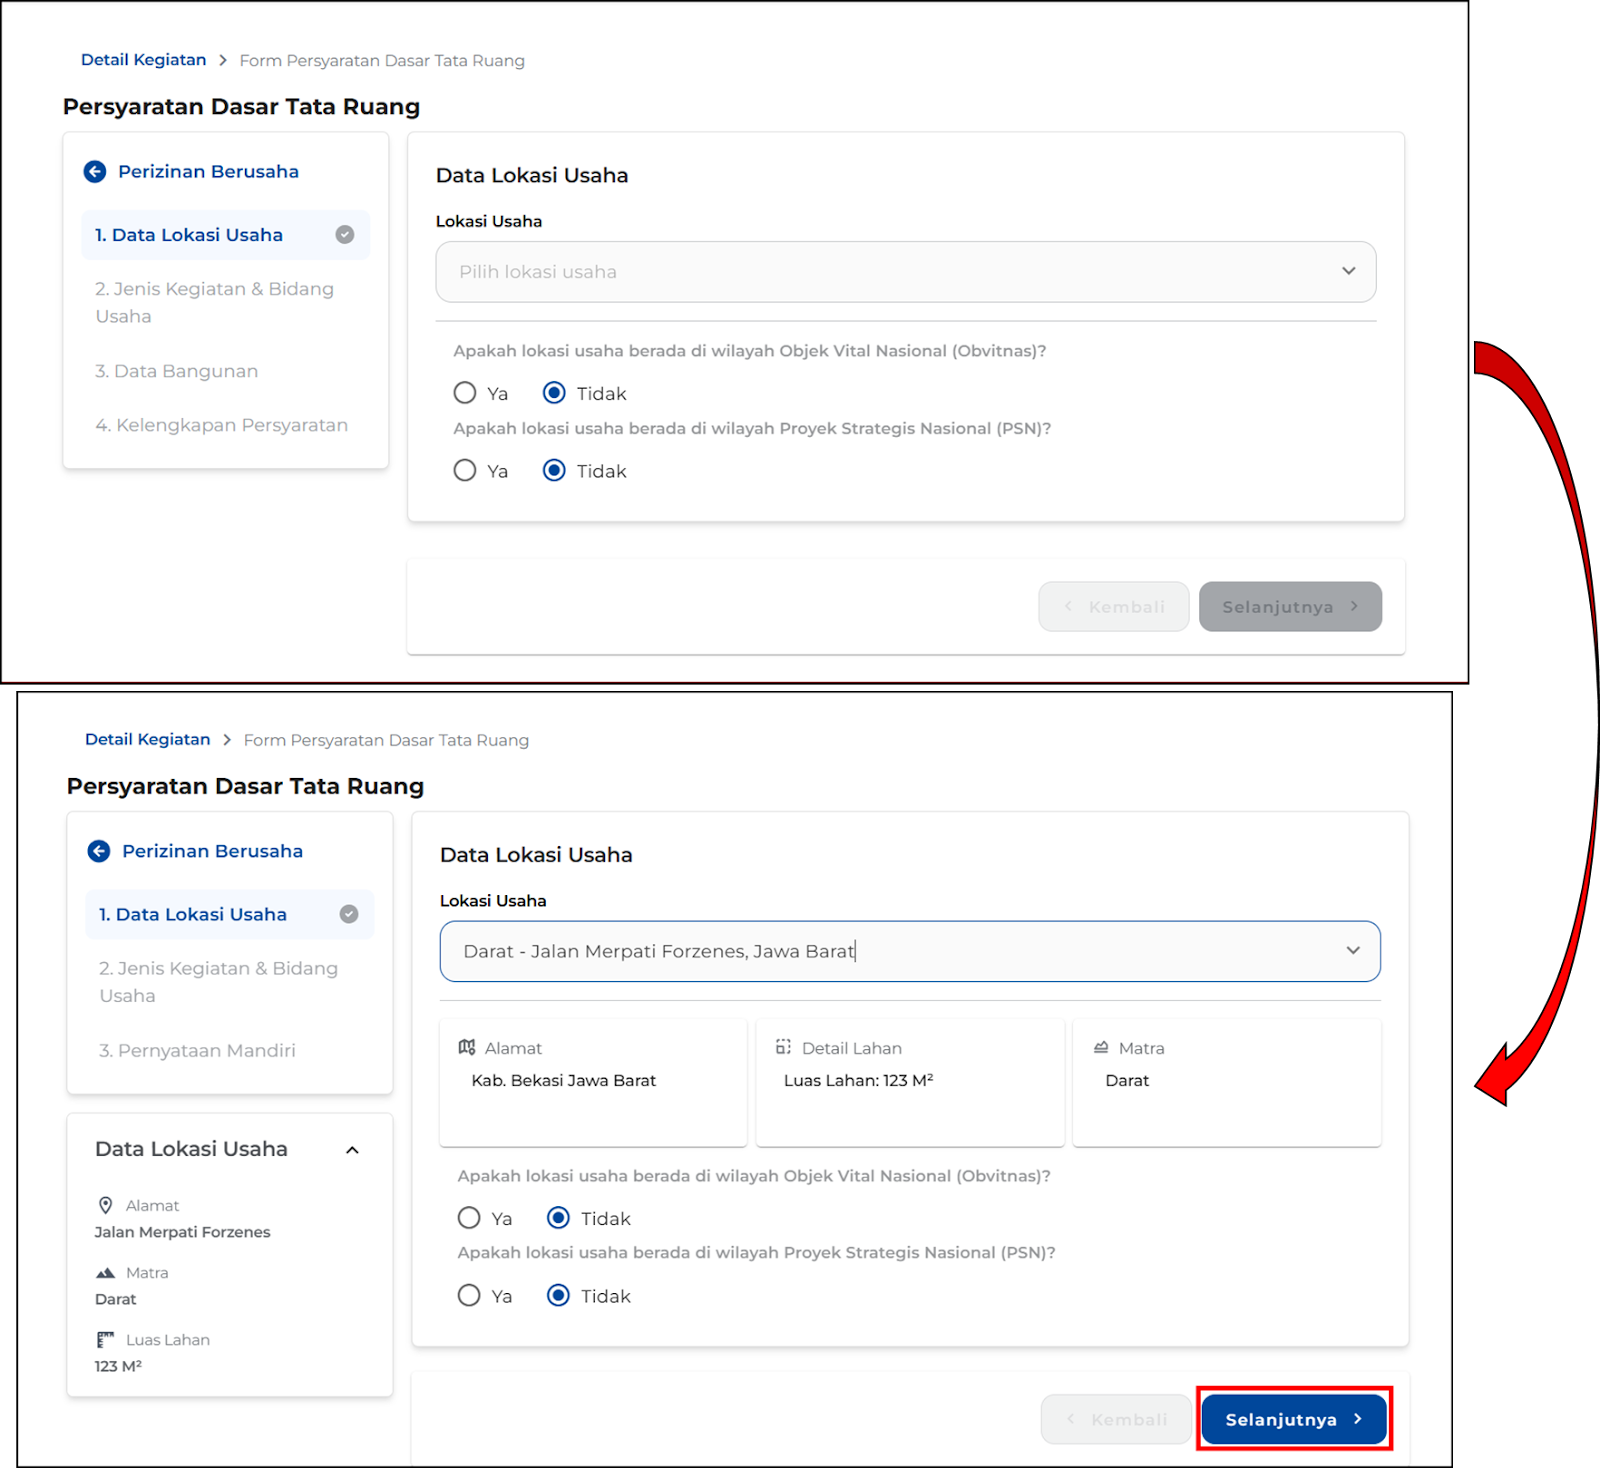Click the blue Selanjutnya button outlined in red
The image size is (1600, 1468).
pos(1293,1419)
